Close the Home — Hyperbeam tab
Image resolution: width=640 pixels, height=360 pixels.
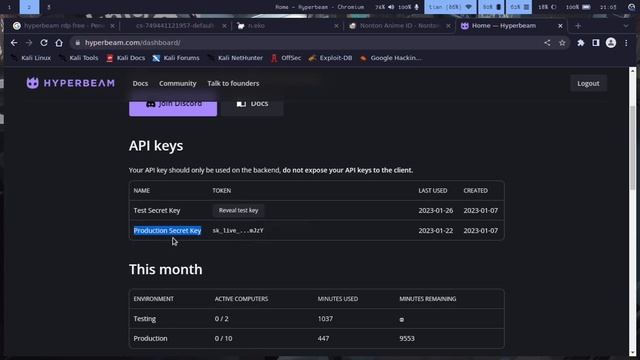coord(560,26)
